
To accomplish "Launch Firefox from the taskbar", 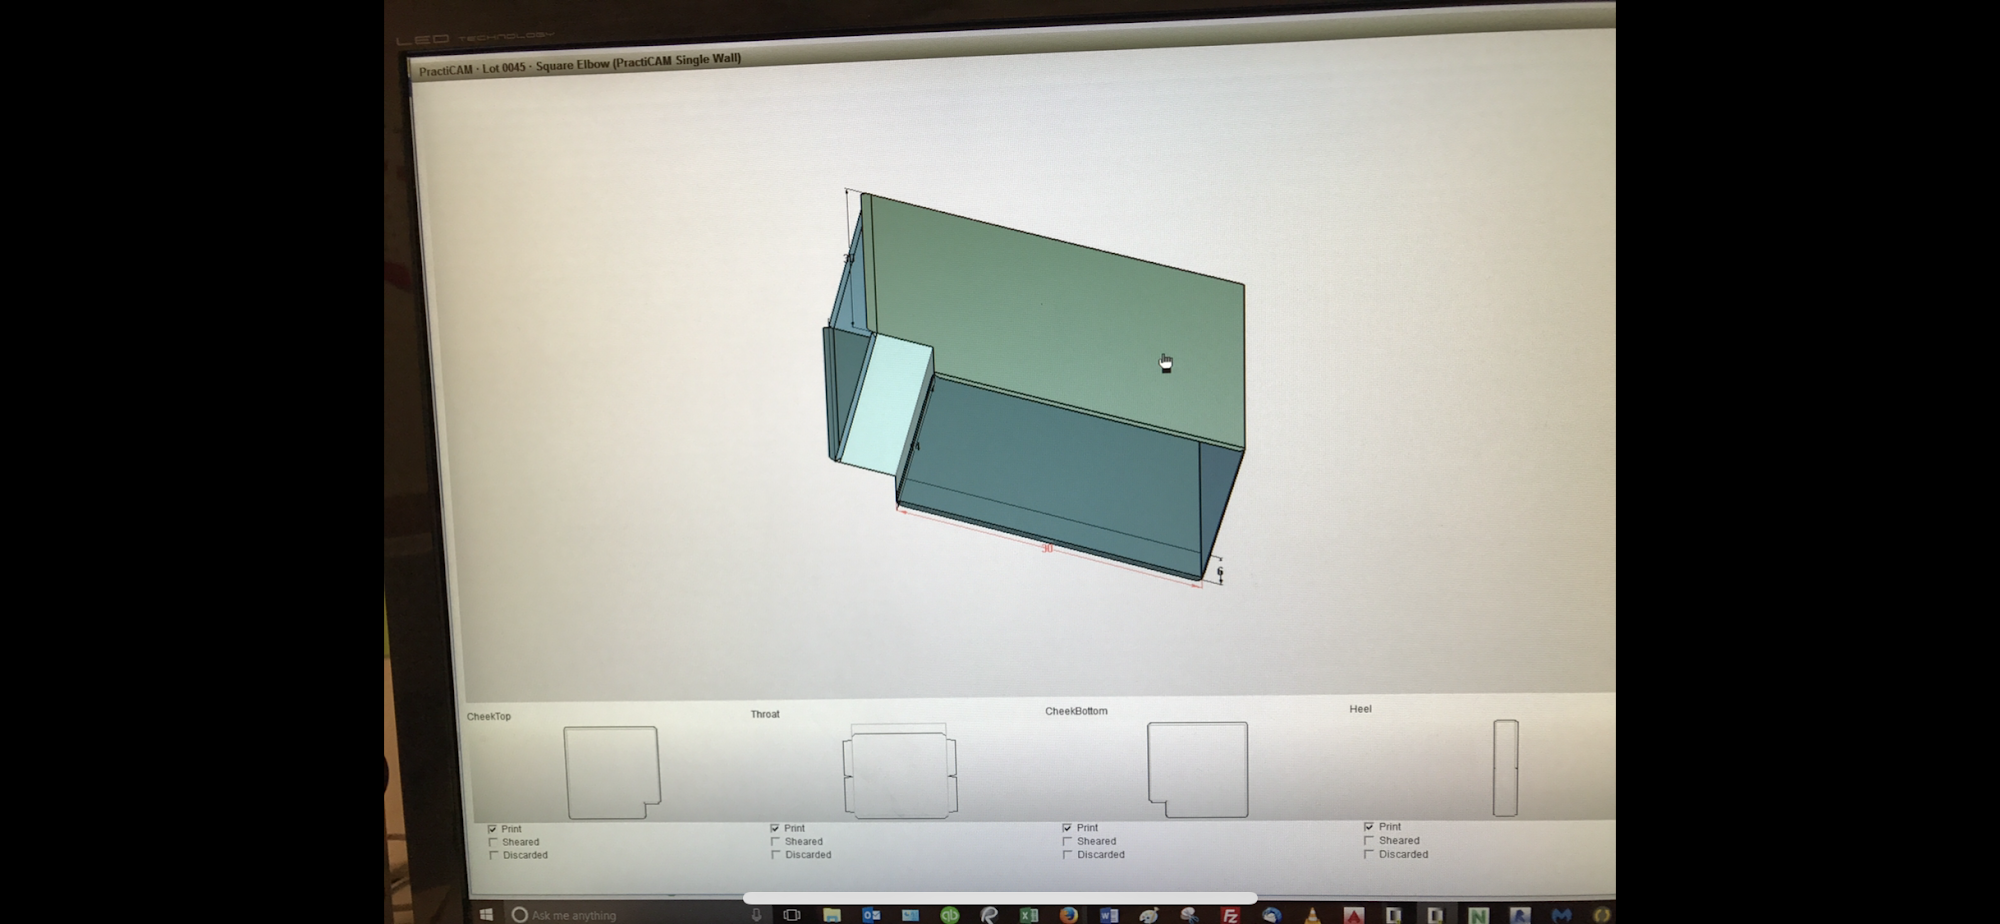I will coord(1068,914).
